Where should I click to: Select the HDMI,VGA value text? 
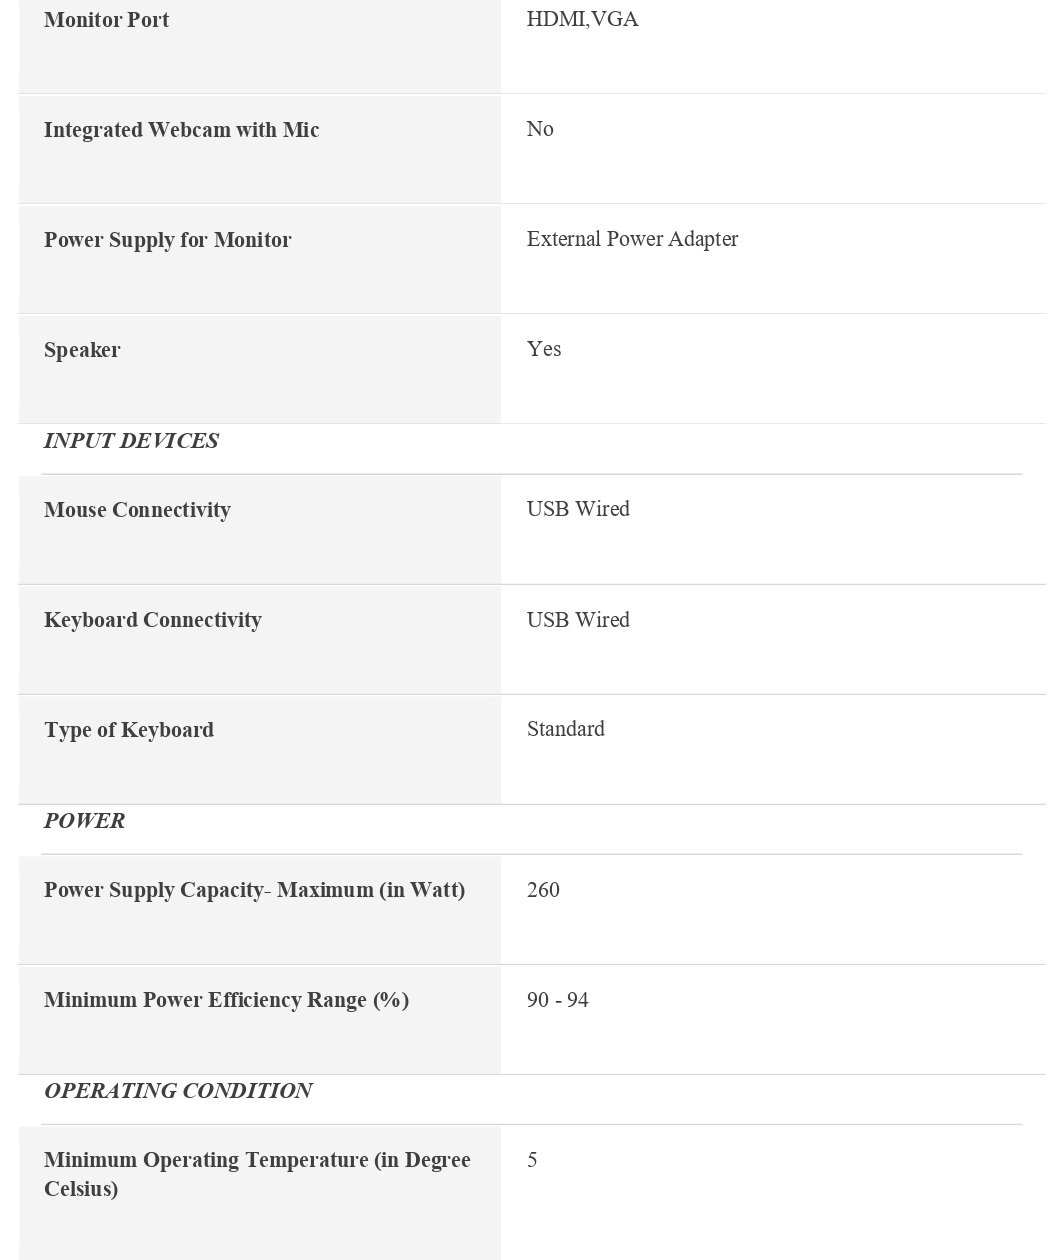[582, 19]
